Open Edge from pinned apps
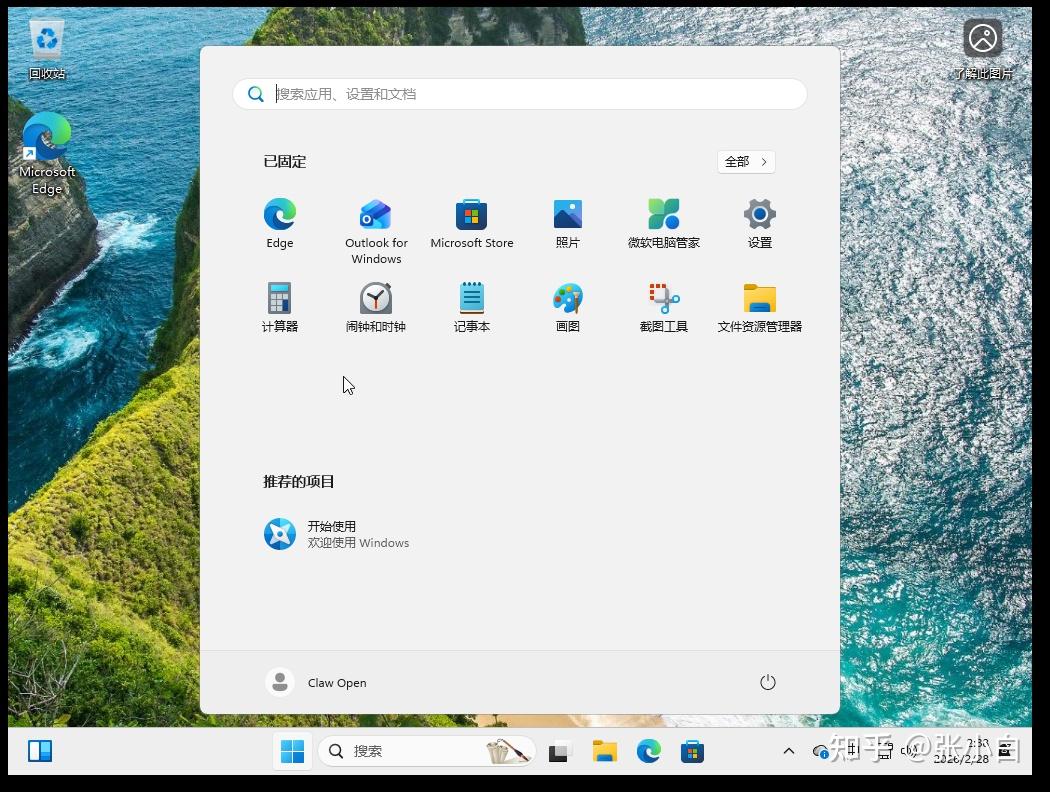 click(x=280, y=224)
